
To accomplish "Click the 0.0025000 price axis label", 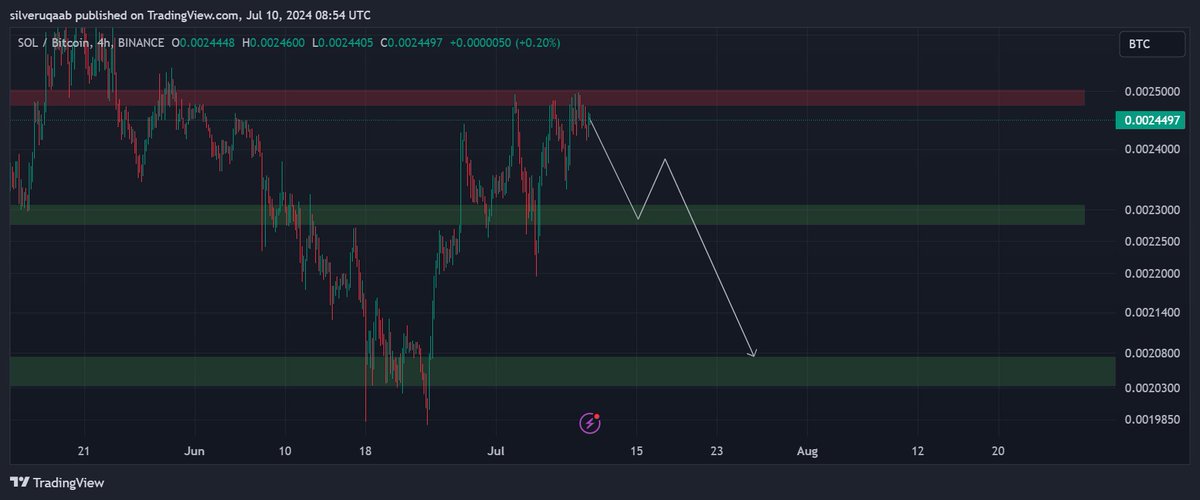I will coord(1151,91).
